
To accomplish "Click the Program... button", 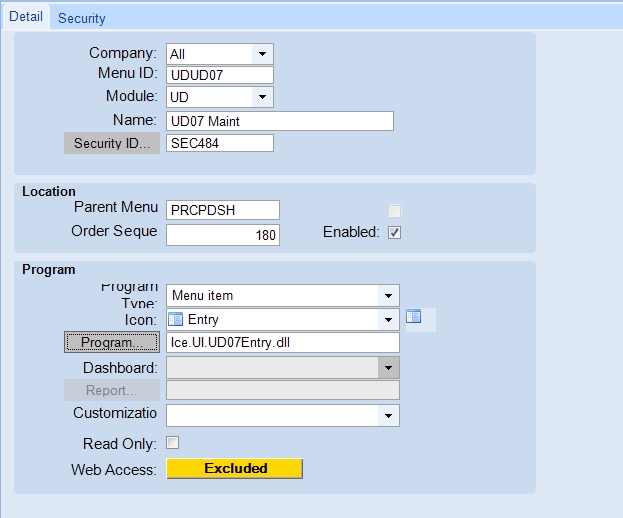I will (112, 342).
